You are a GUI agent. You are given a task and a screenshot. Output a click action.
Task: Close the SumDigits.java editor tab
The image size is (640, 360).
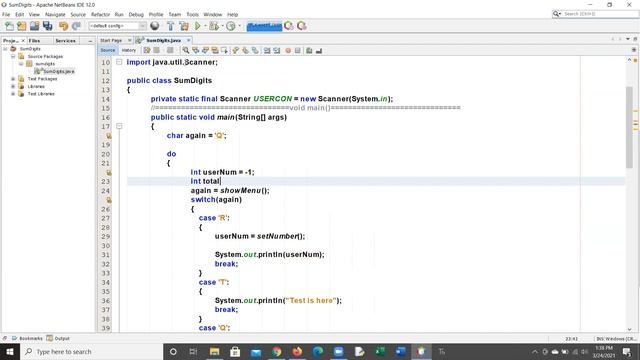[189, 40]
